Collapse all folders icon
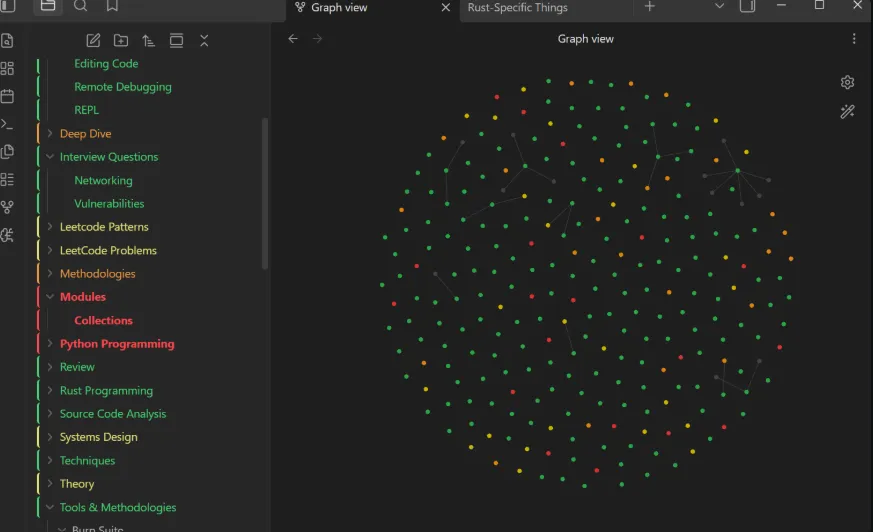Screen dimensions: 873x532 (204, 40)
